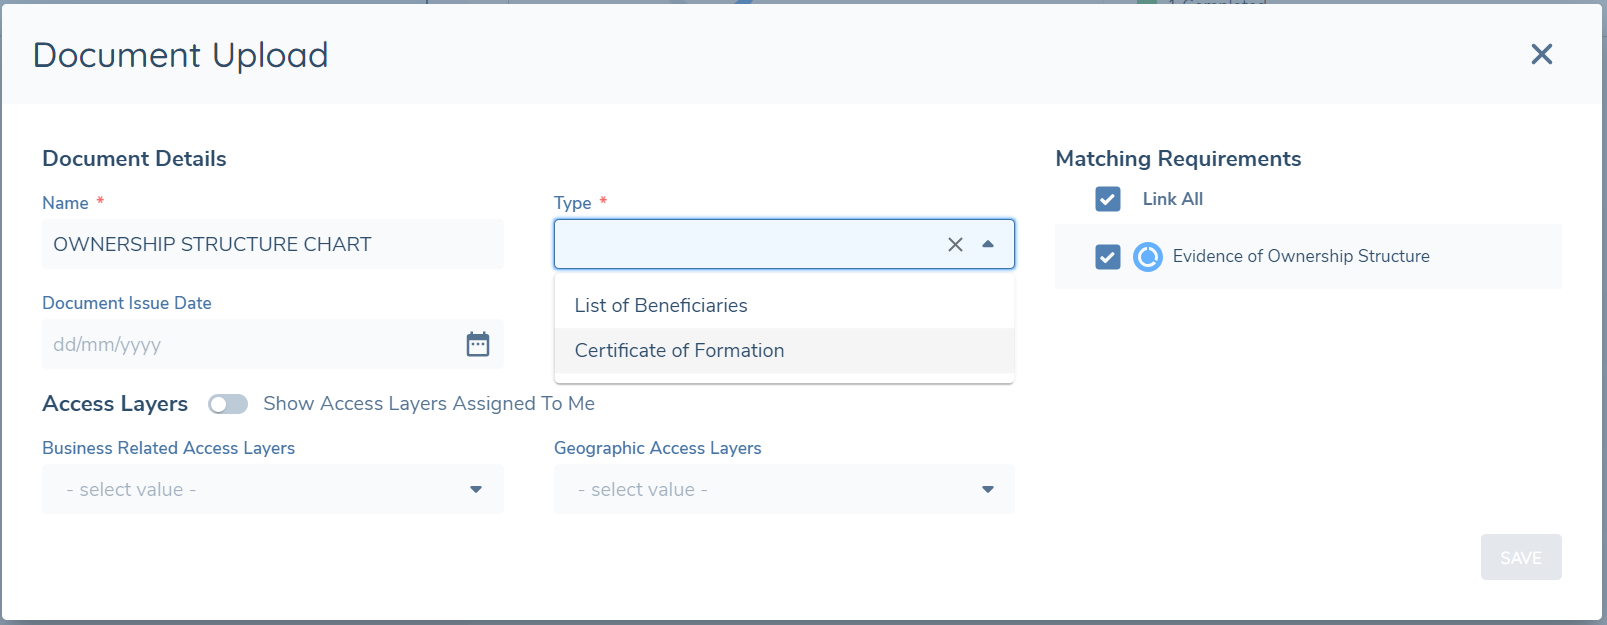Viewport: 1607px width, 625px height.
Task: Collapse the Type dropdown using the caret
Action: click(x=988, y=245)
